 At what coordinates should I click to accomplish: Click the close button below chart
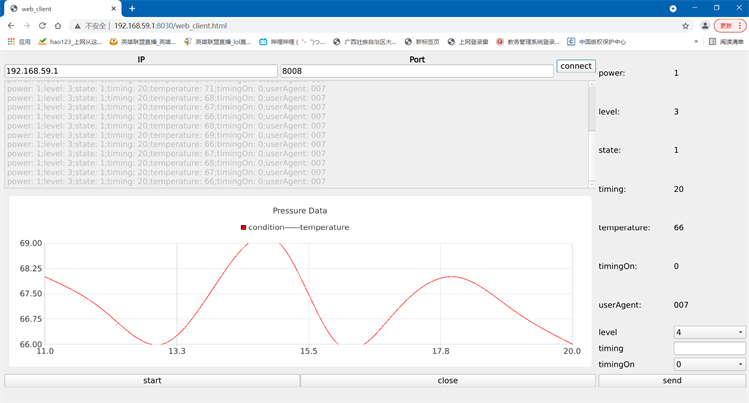pos(448,380)
